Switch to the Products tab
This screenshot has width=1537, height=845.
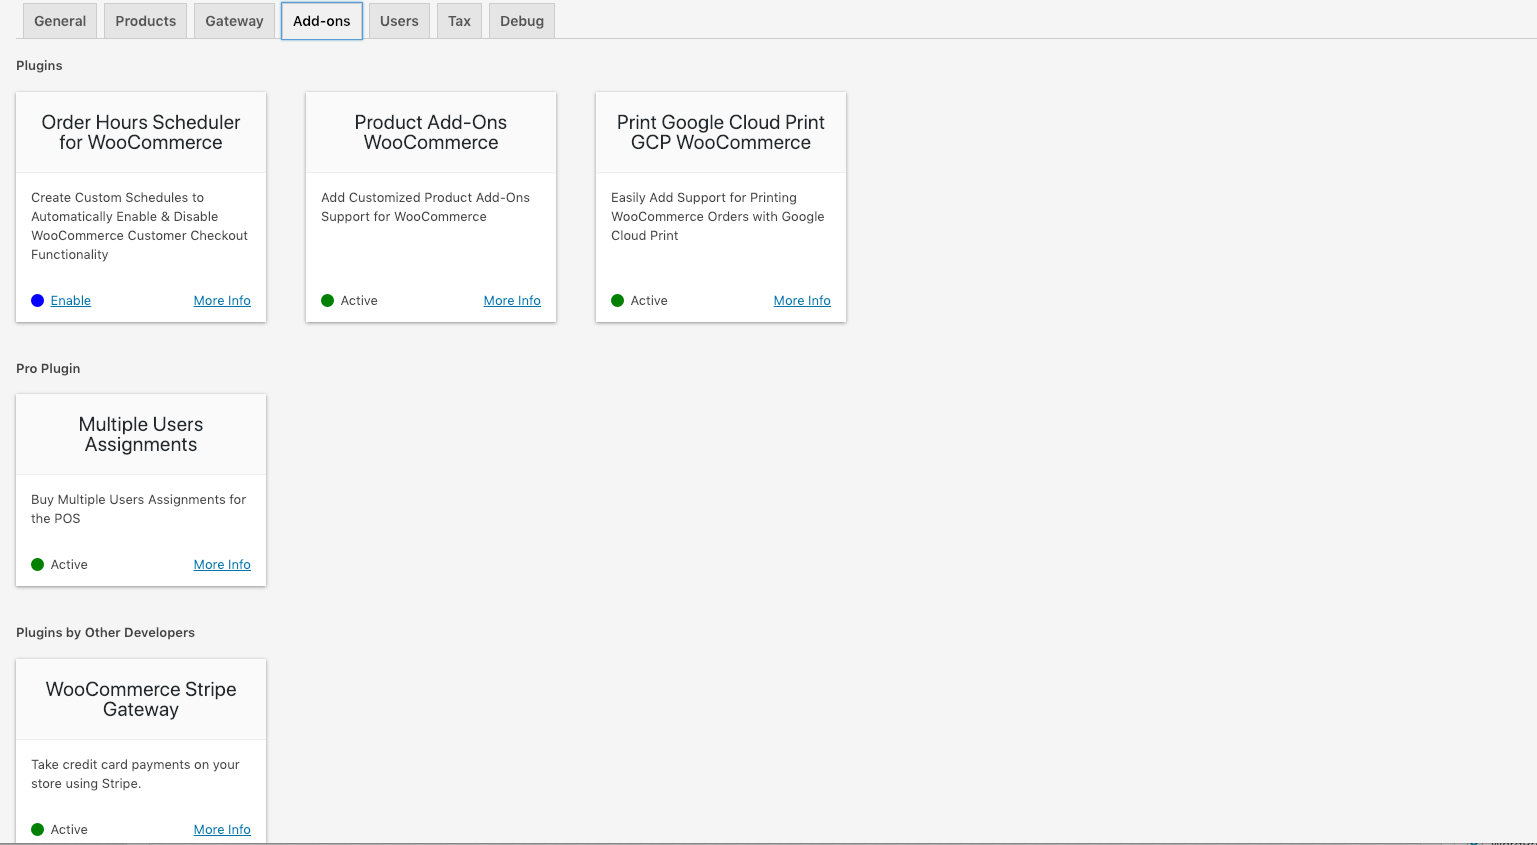pos(145,21)
